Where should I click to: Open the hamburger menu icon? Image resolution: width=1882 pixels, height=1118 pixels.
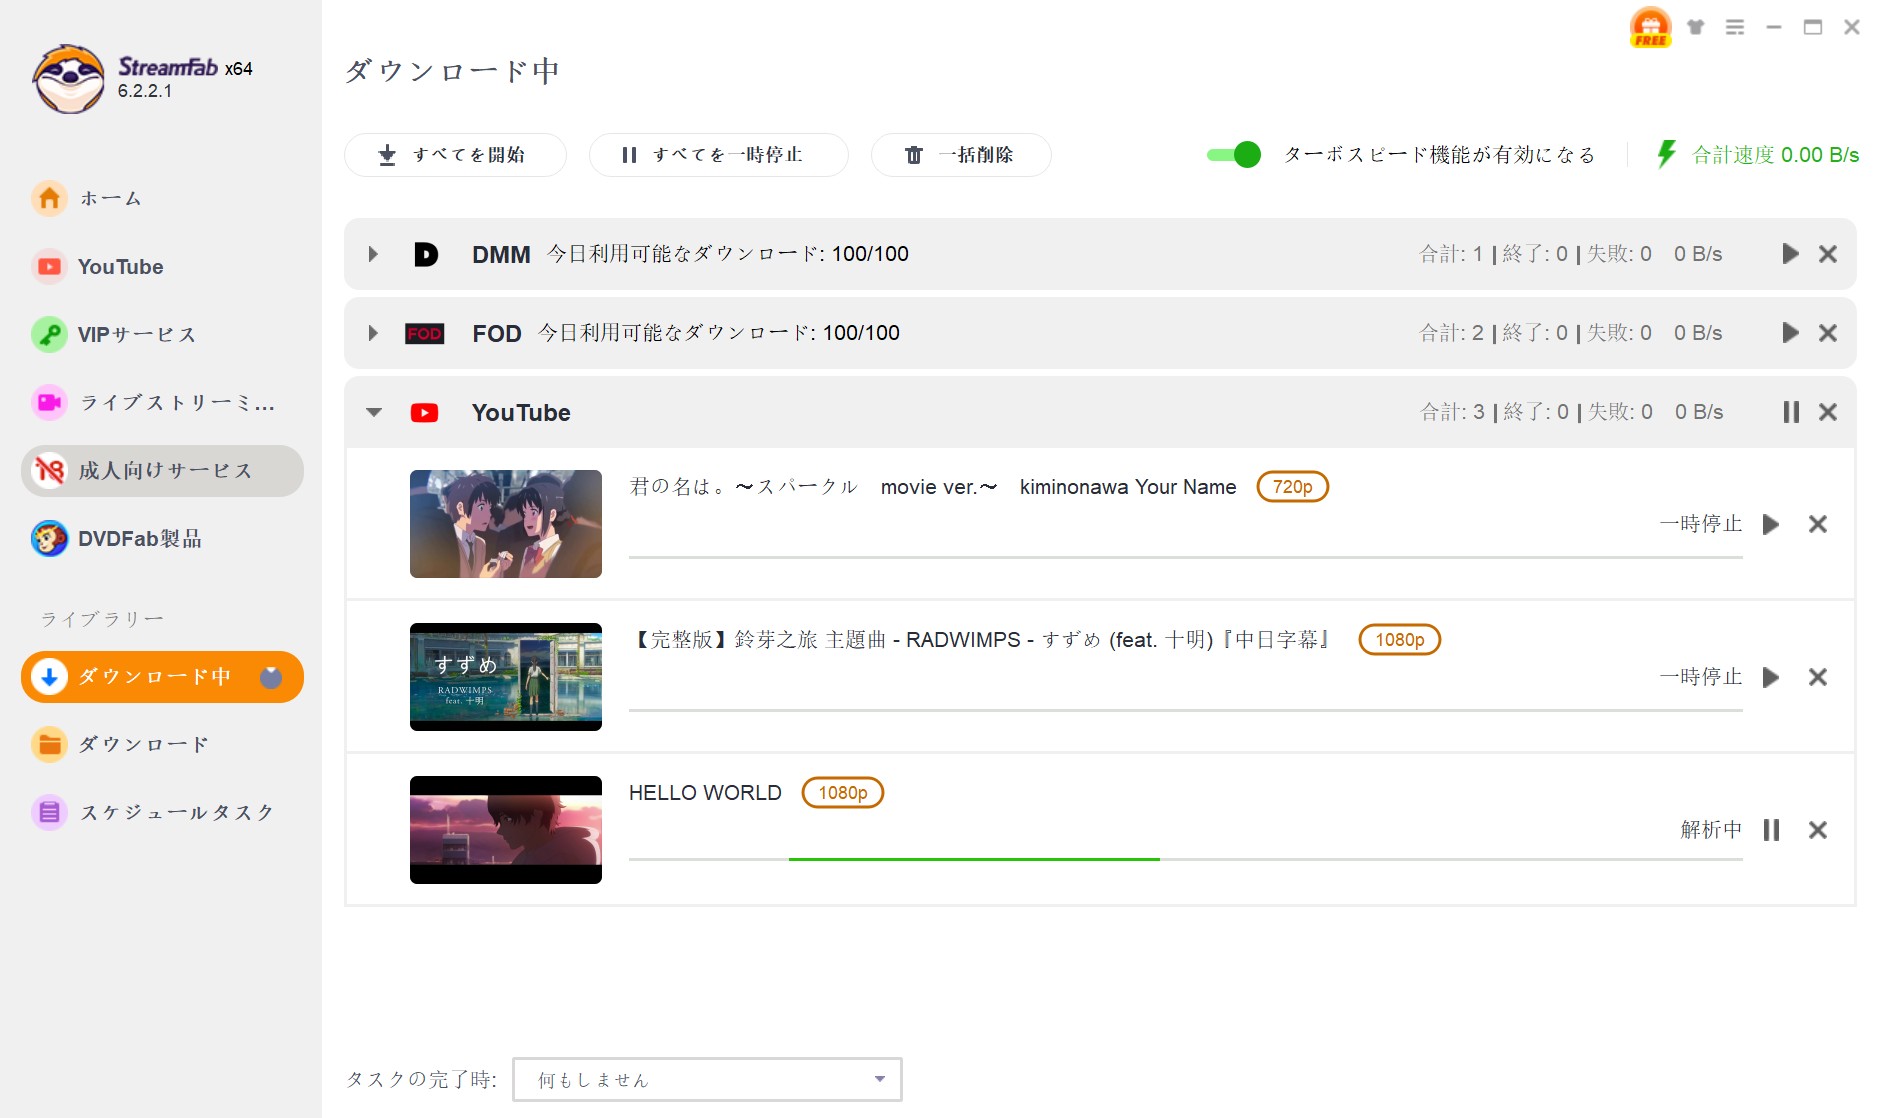[x=1735, y=27]
